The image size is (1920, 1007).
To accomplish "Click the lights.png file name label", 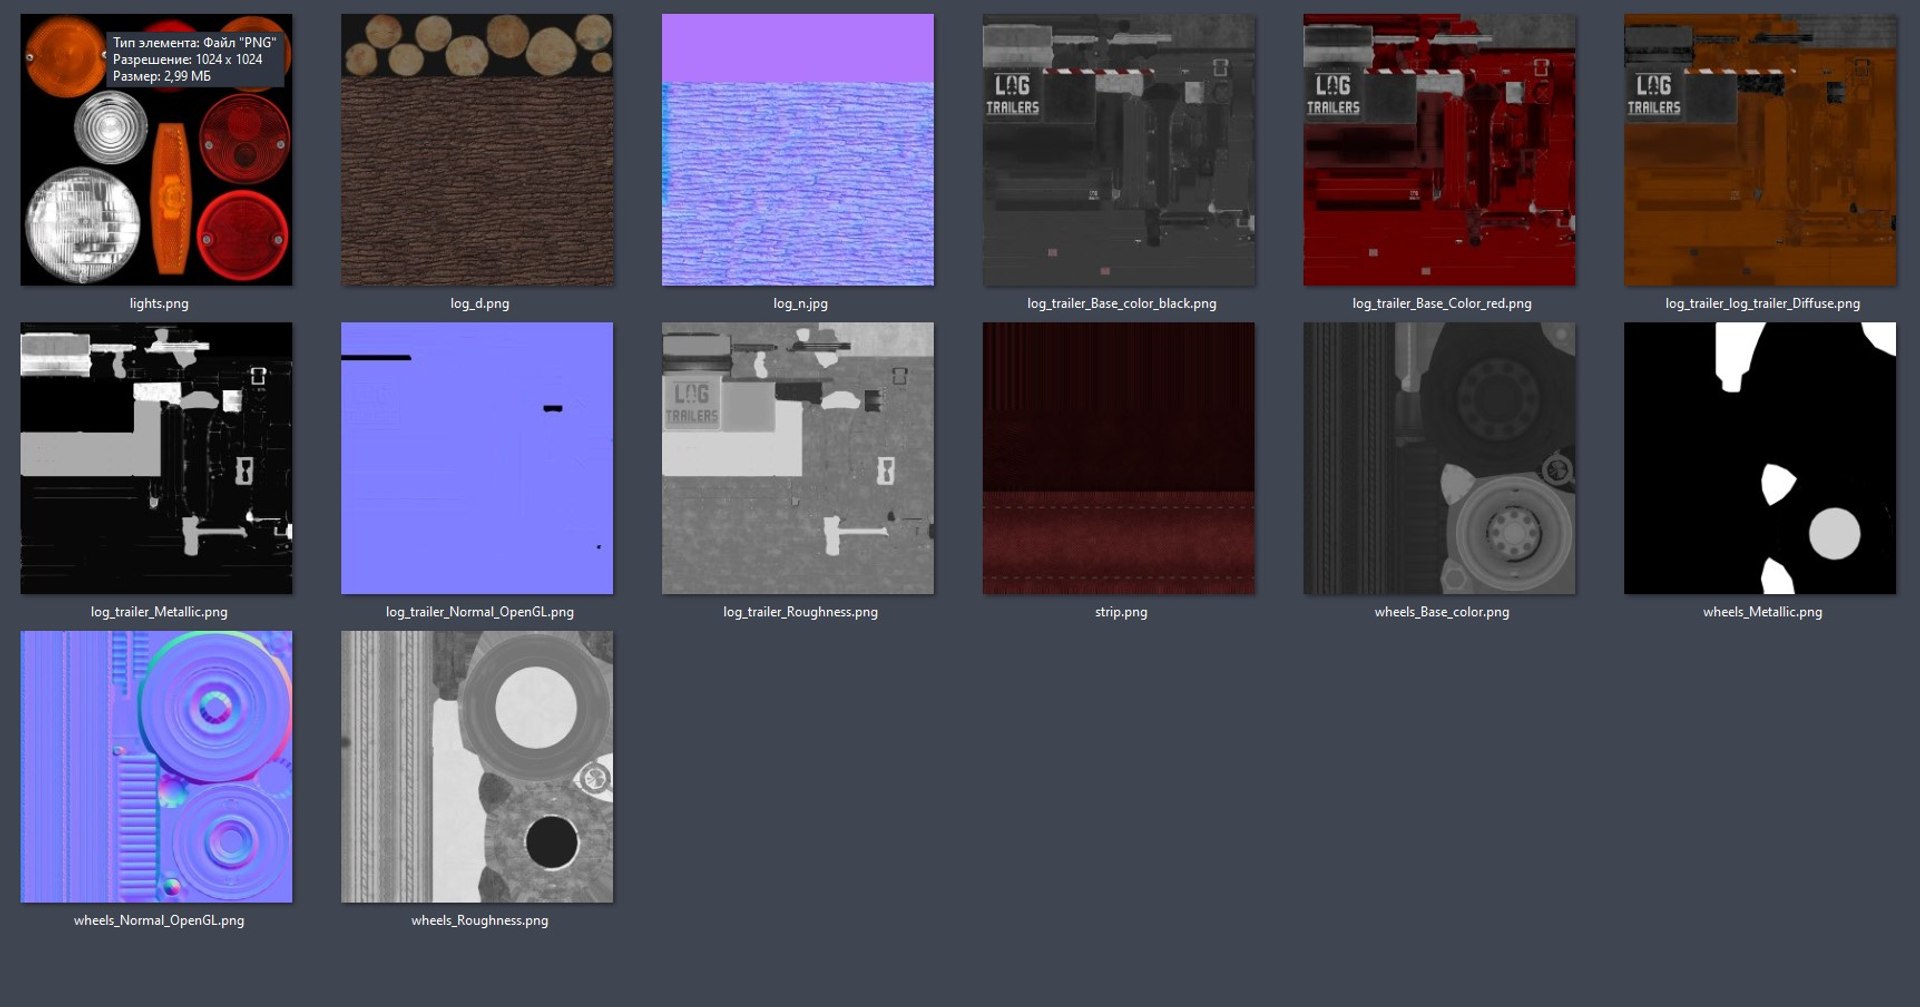I will pyautogui.click(x=159, y=303).
